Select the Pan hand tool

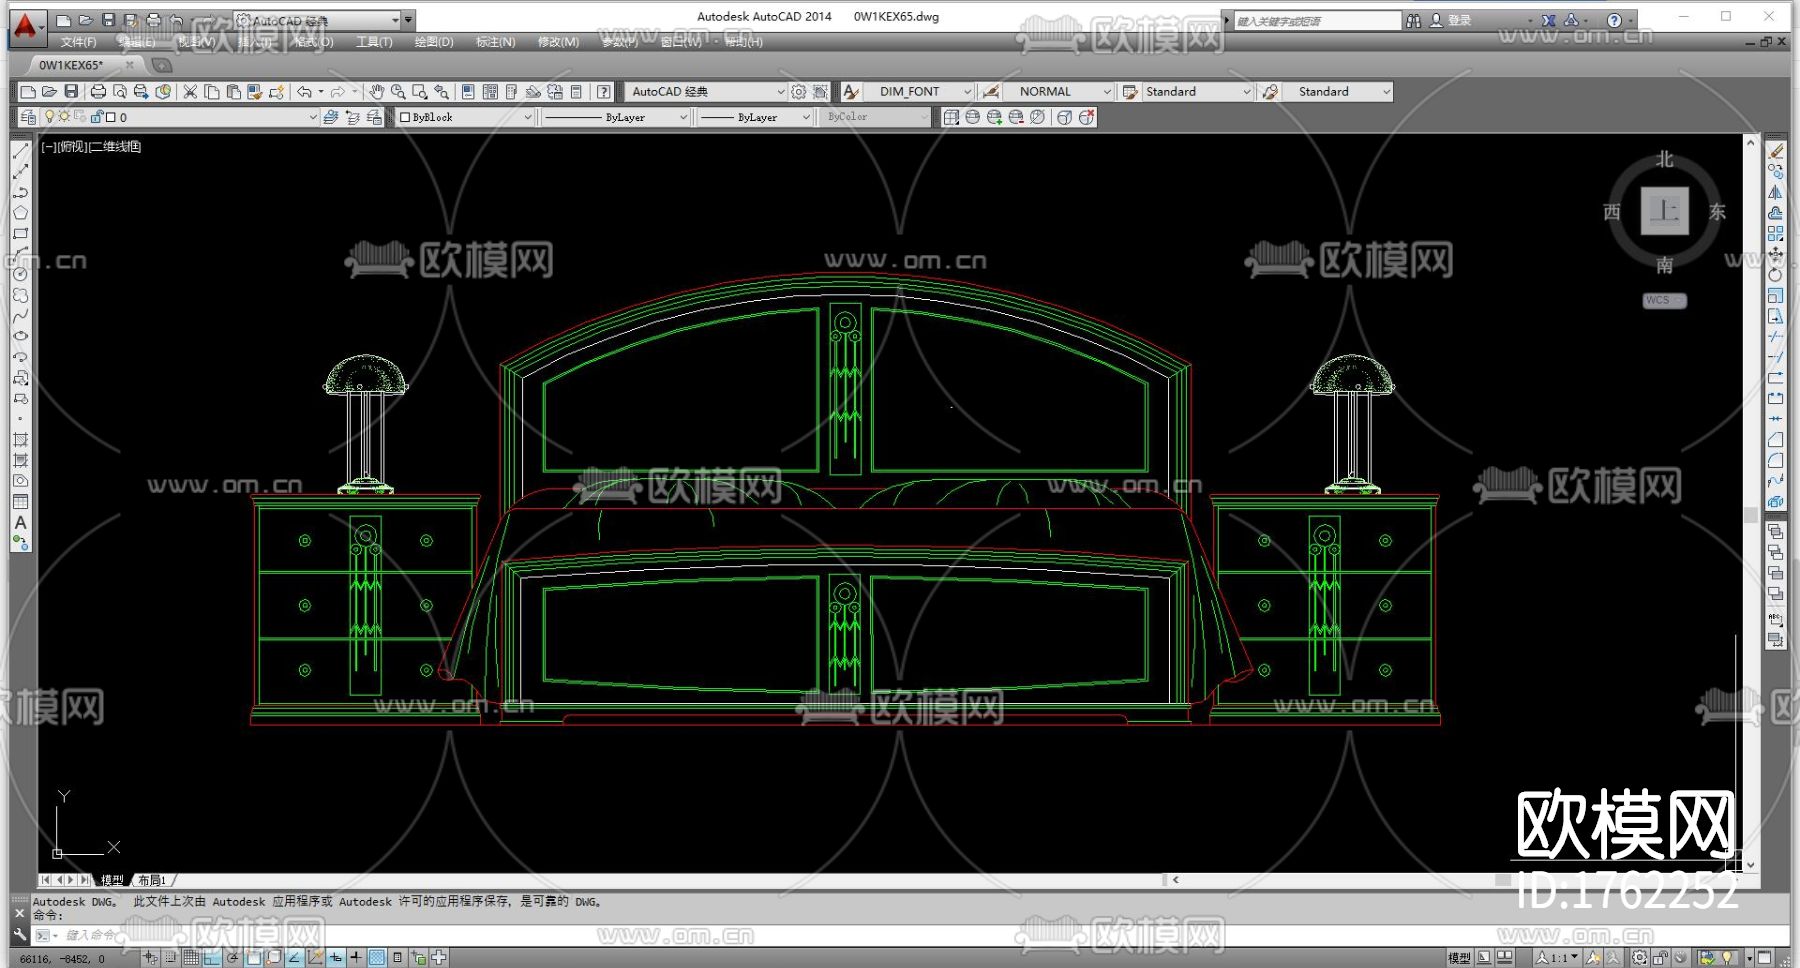tap(376, 92)
